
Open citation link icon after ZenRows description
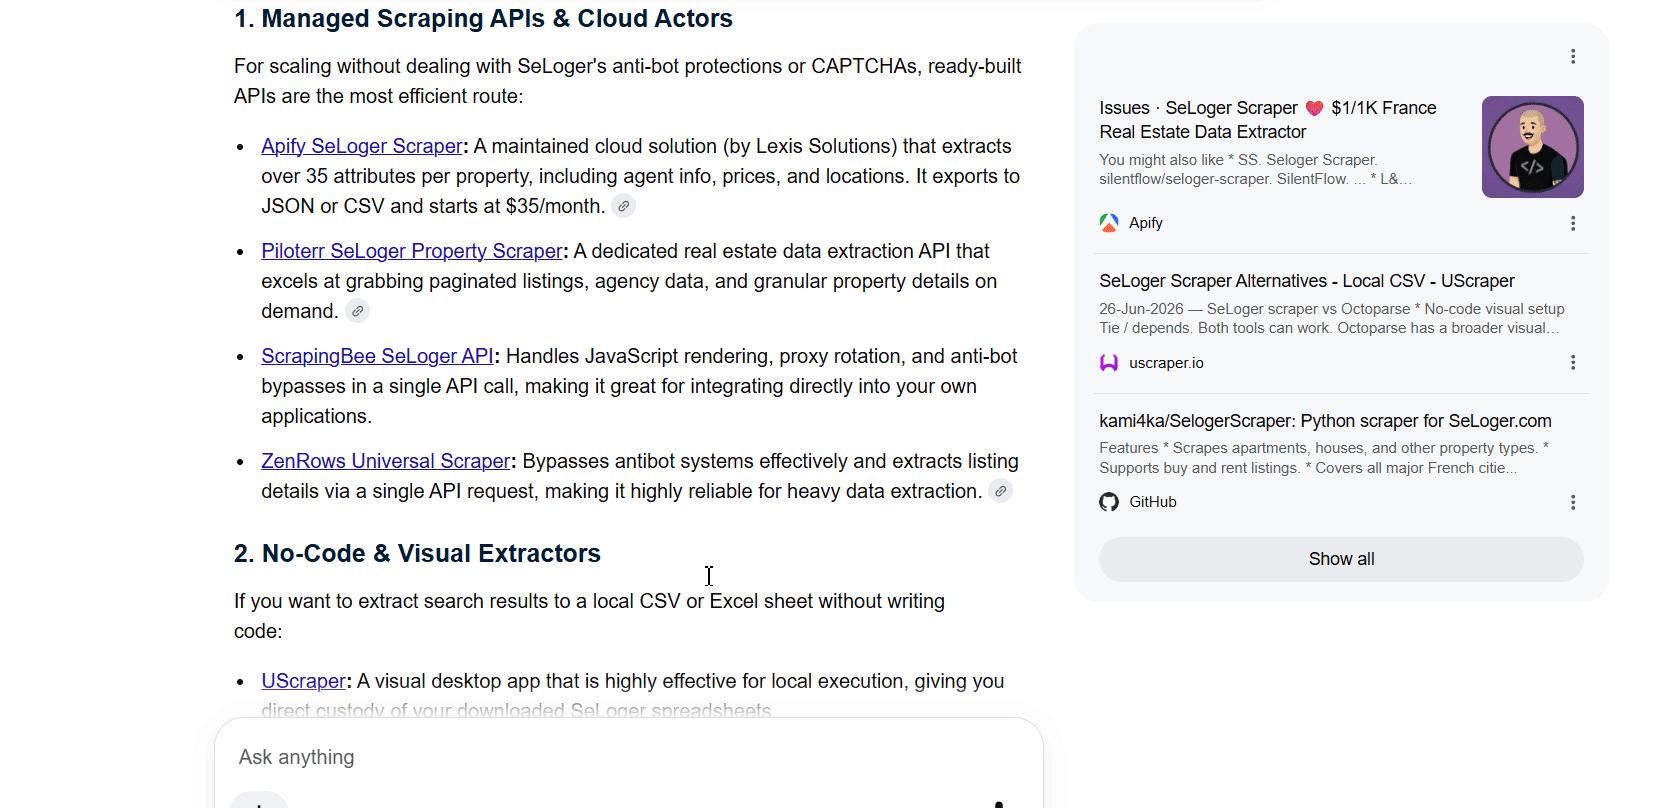click(x=1000, y=491)
